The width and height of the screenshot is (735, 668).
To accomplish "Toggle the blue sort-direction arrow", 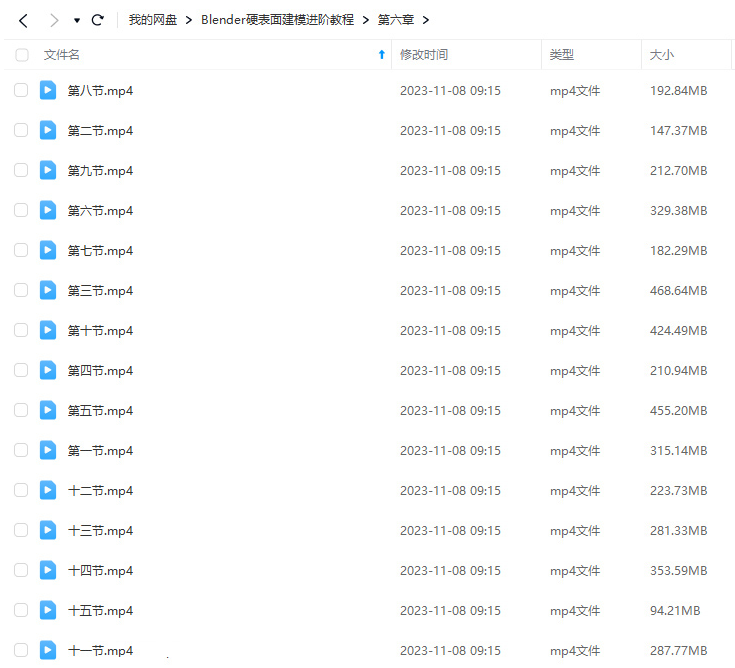I will (382, 55).
